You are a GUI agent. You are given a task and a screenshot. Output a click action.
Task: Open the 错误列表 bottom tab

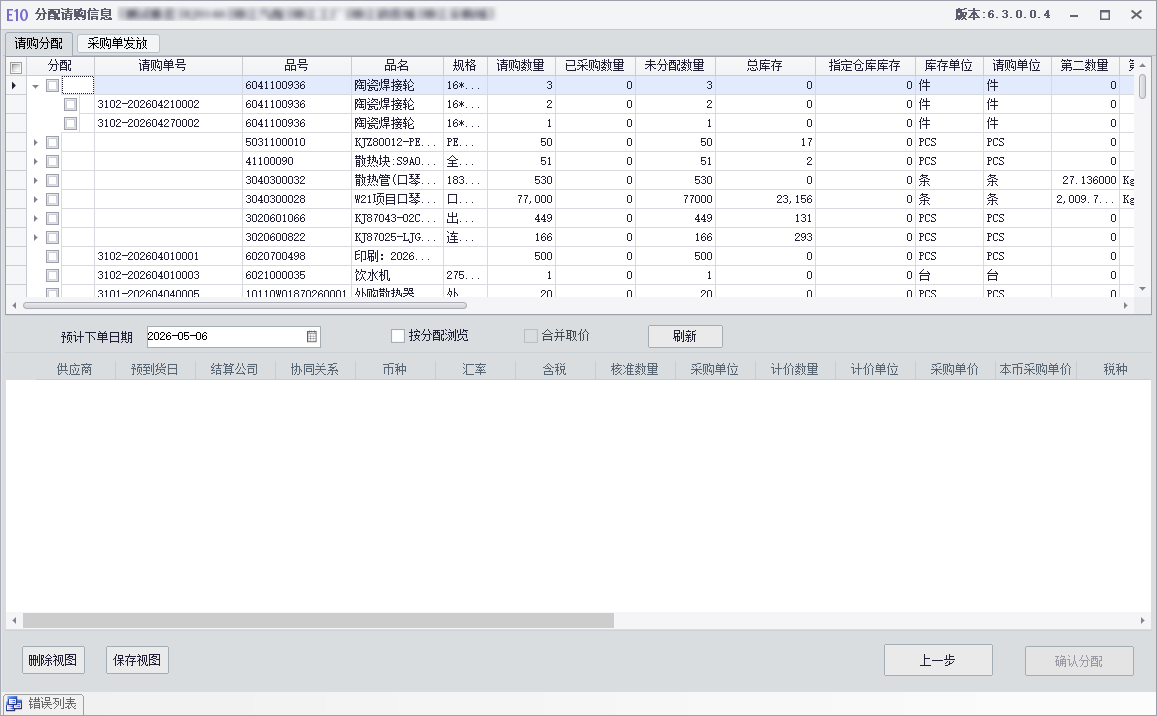coord(44,703)
